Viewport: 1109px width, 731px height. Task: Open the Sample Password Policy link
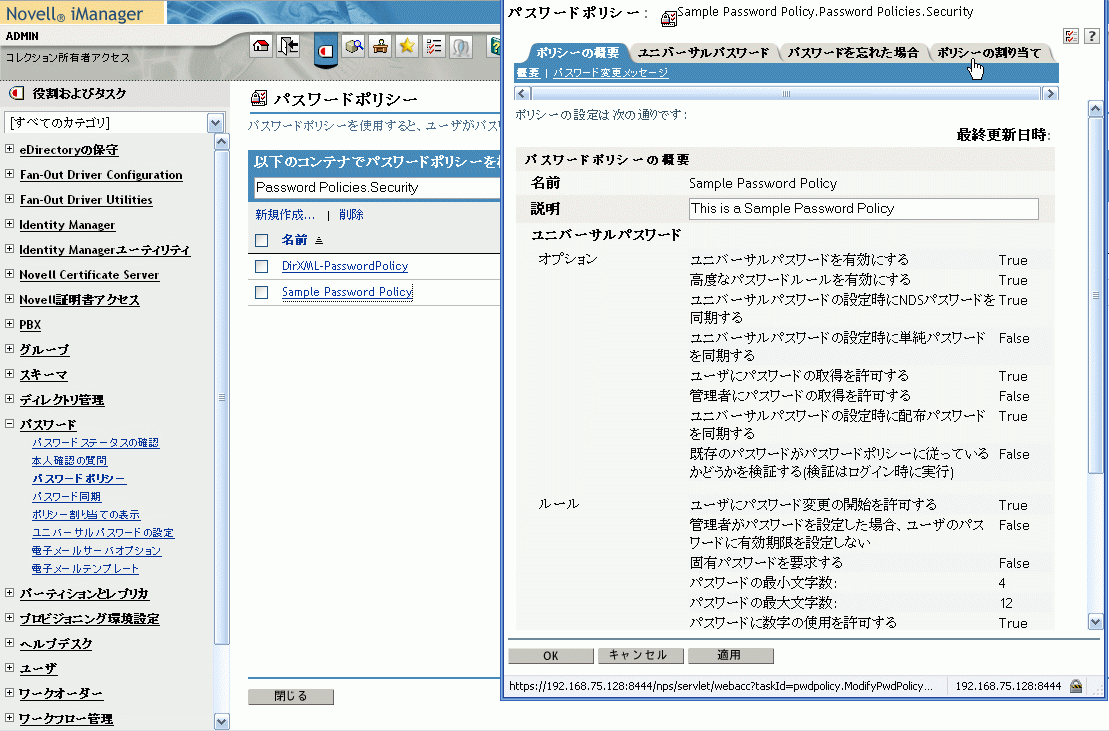347,292
